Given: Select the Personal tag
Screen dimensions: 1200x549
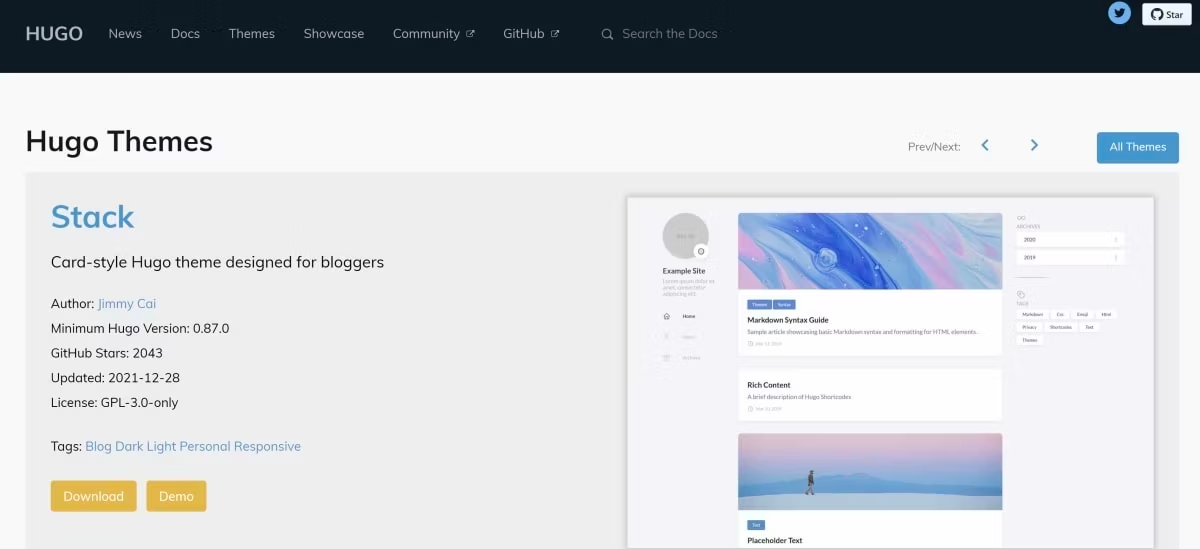Looking at the screenshot, I should click(x=205, y=446).
